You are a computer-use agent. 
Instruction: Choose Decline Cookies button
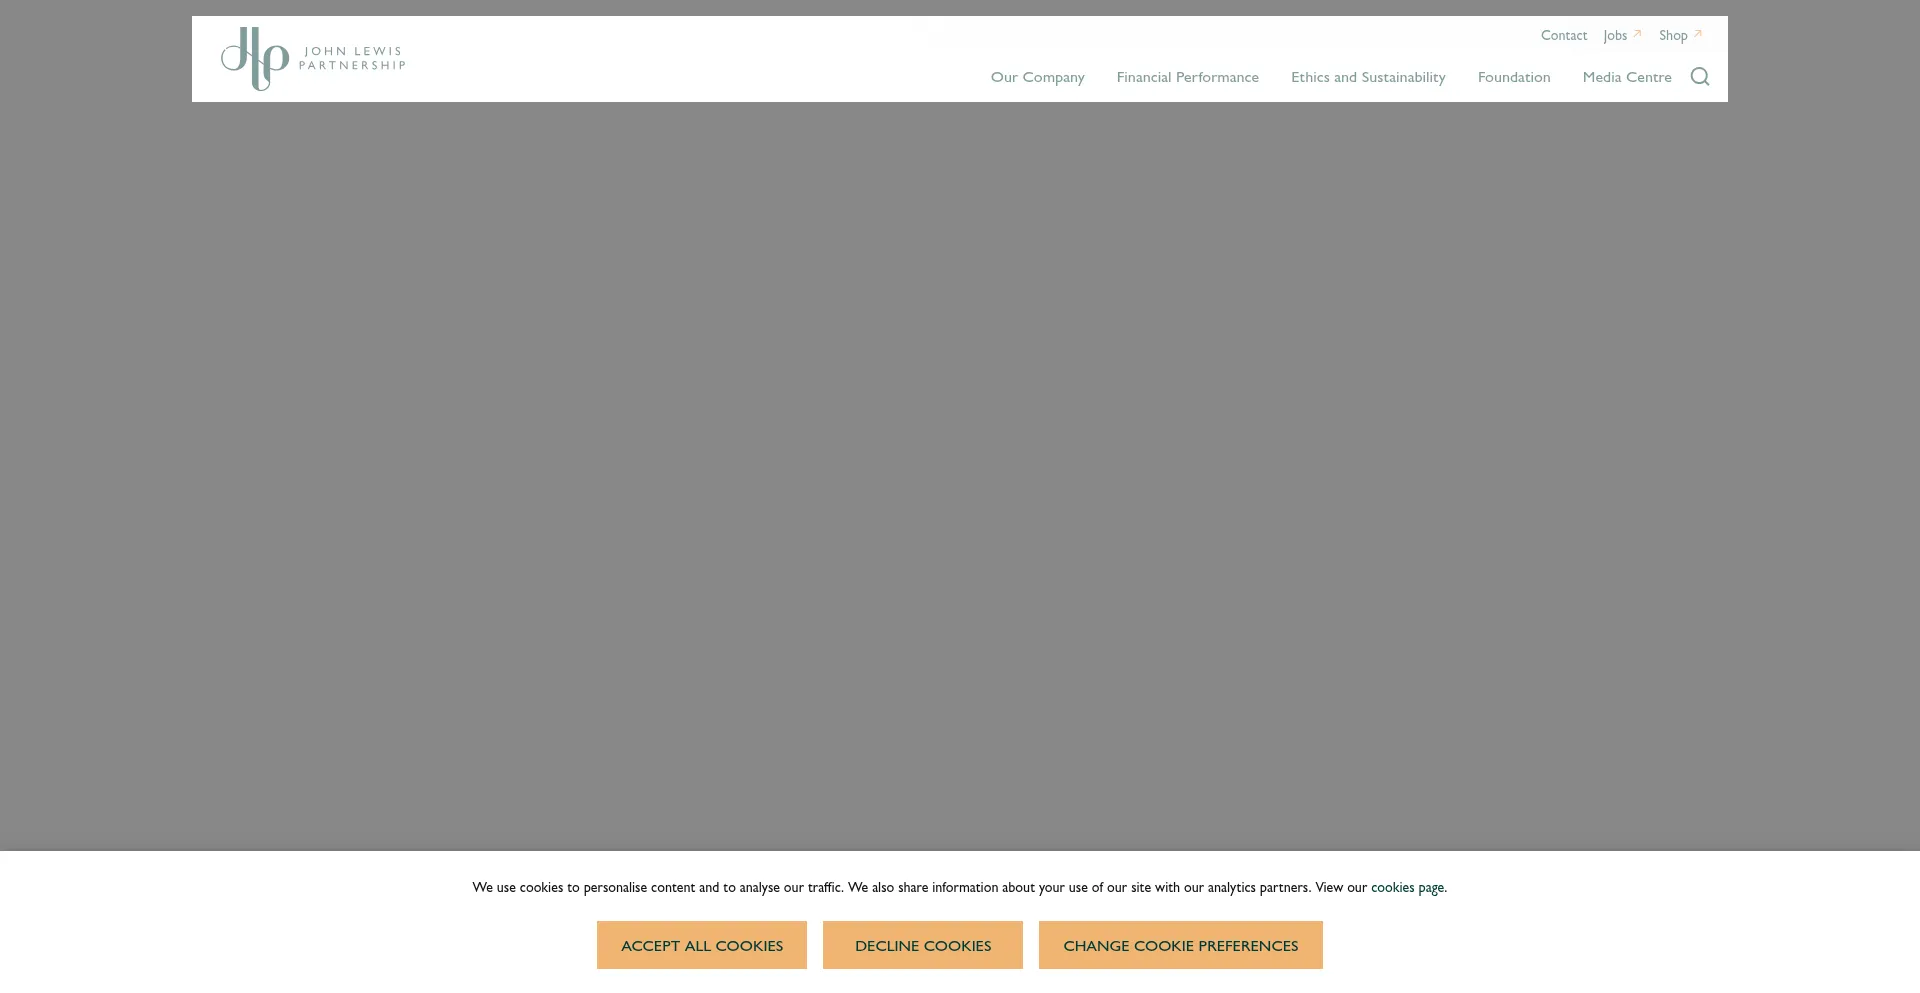[922, 945]
